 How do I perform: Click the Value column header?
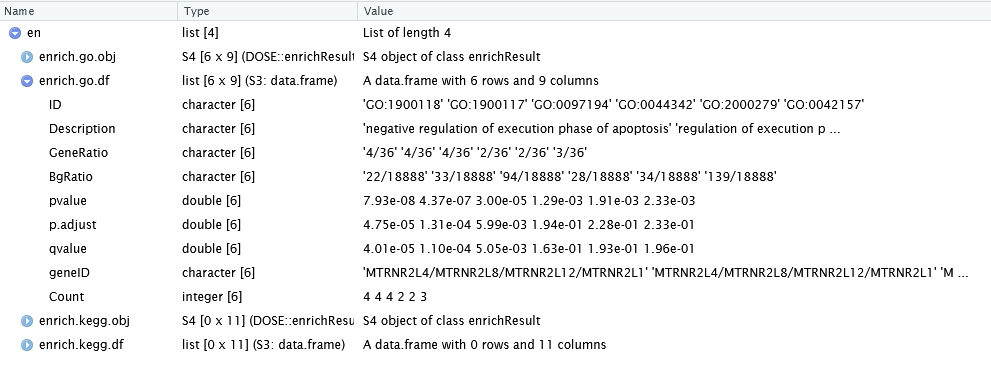coord(674,11)
